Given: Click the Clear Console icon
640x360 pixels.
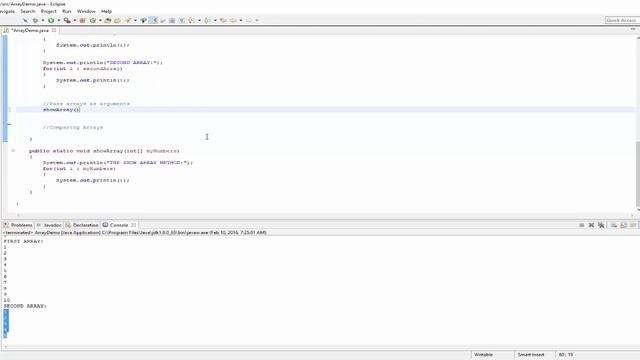Looking at the screenshot, I should (613, 225).
